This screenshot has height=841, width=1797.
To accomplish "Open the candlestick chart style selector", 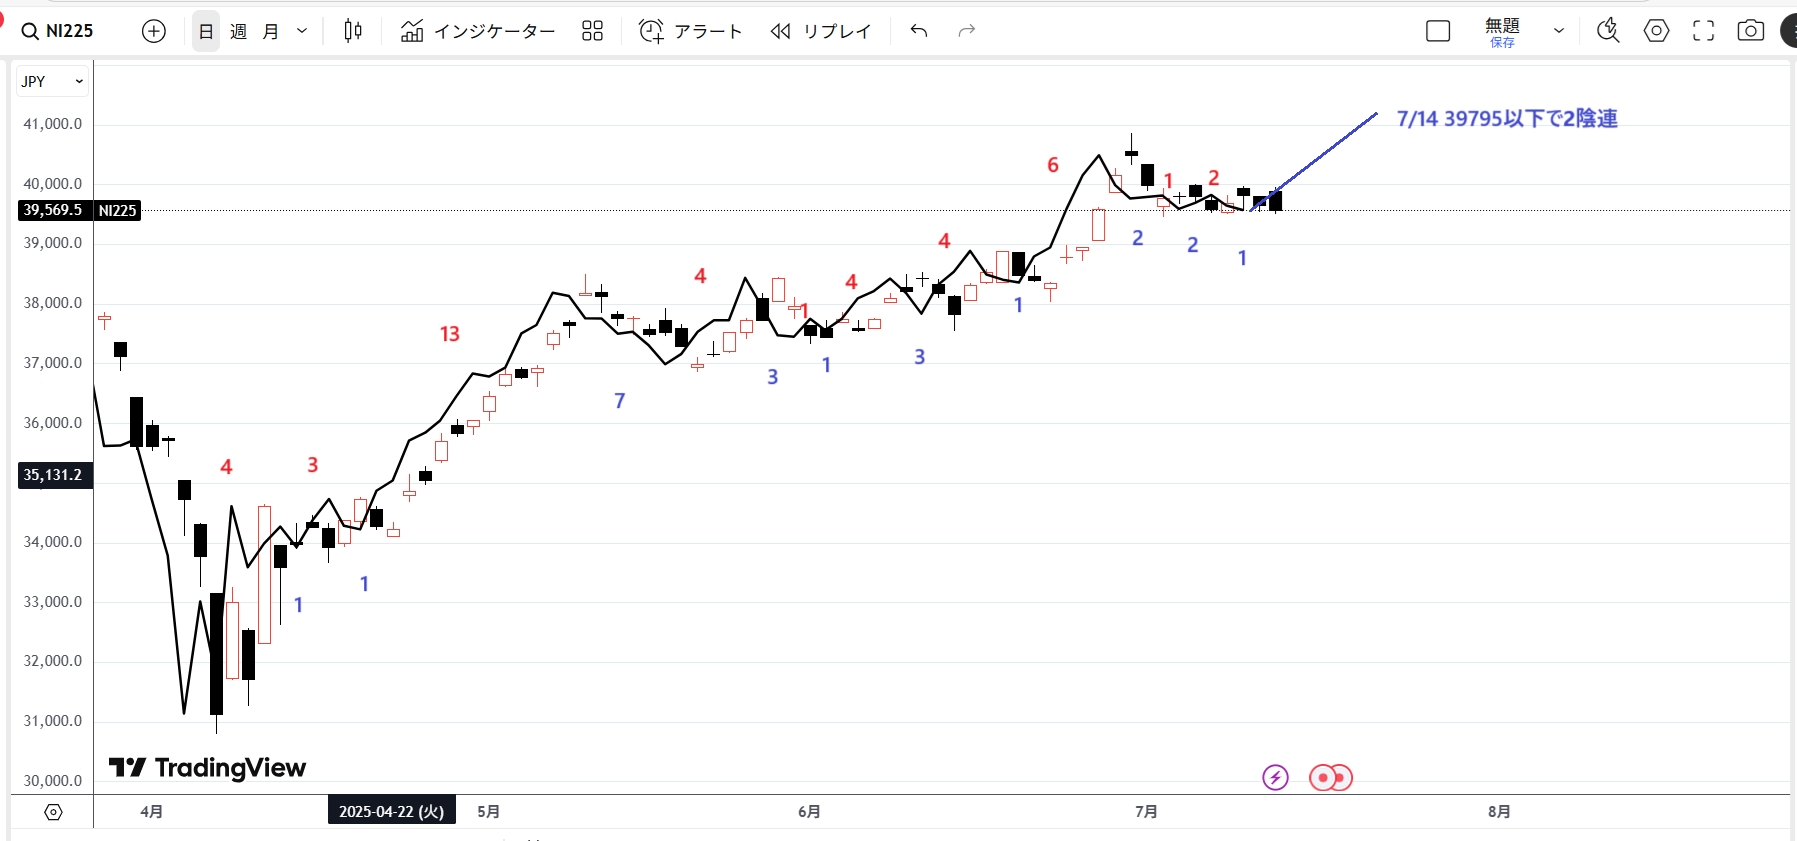I will [x=353, y=31].
